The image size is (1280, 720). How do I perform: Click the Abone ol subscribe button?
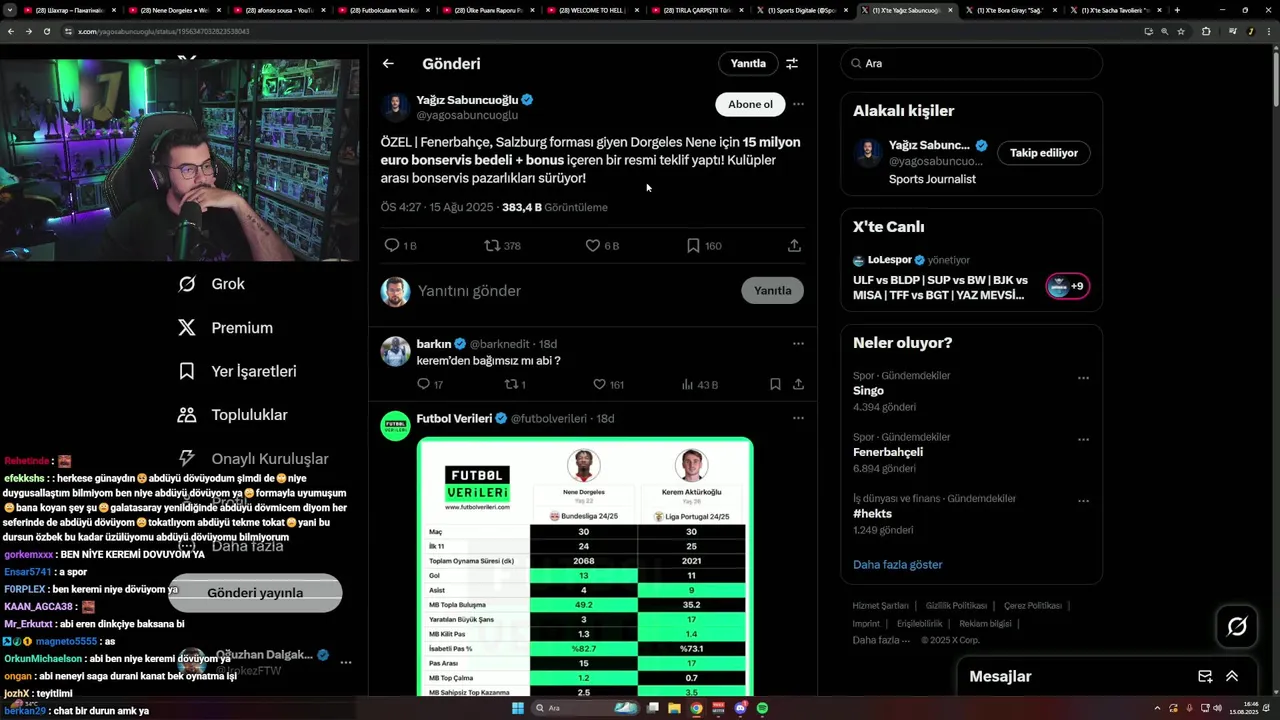point(750,104)
